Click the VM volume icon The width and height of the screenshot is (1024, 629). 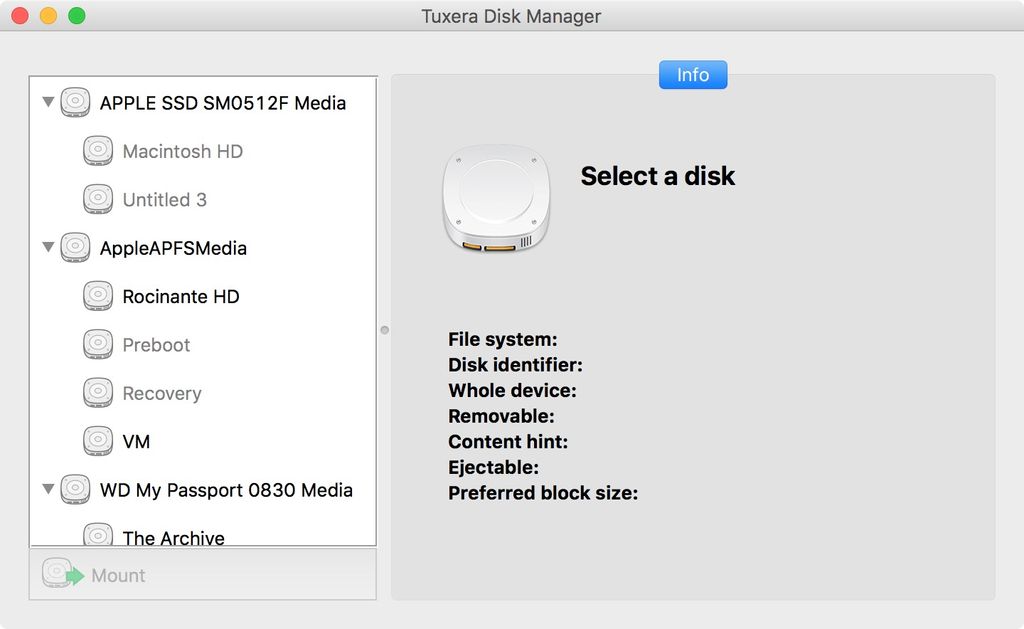(x=98, y=441)
